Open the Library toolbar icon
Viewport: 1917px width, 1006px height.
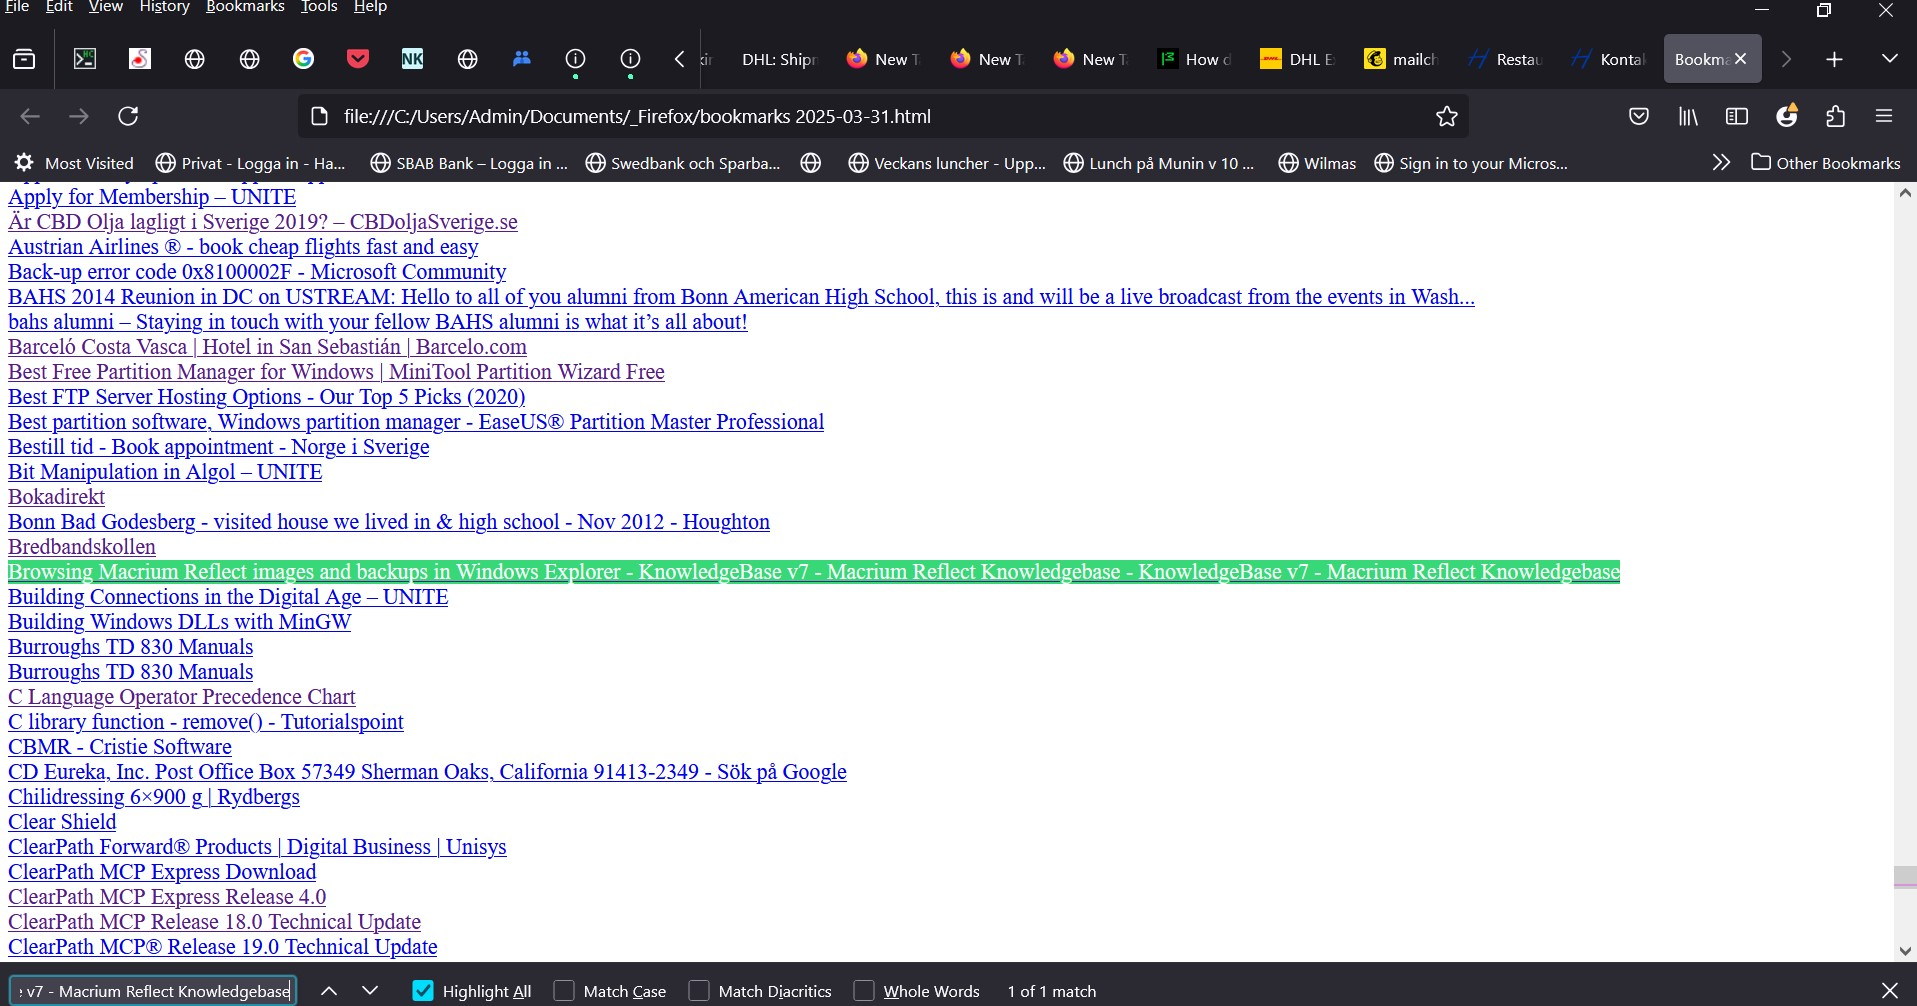pos(1688,116)
